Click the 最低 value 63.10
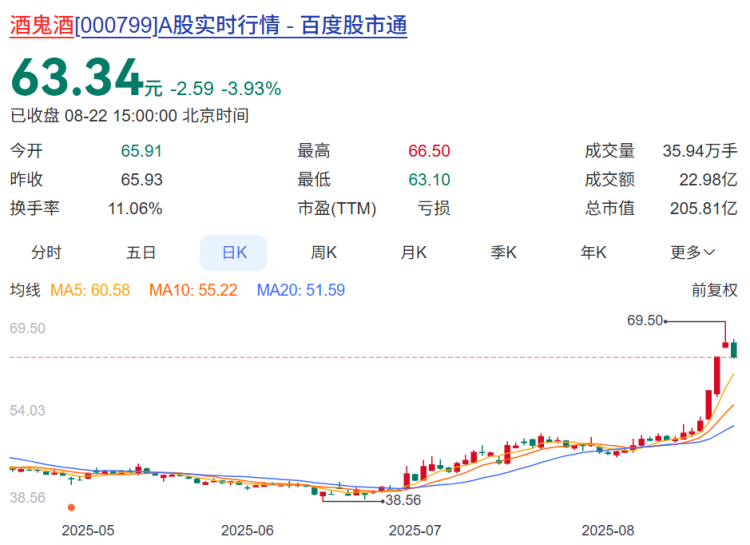 (429, 180)
